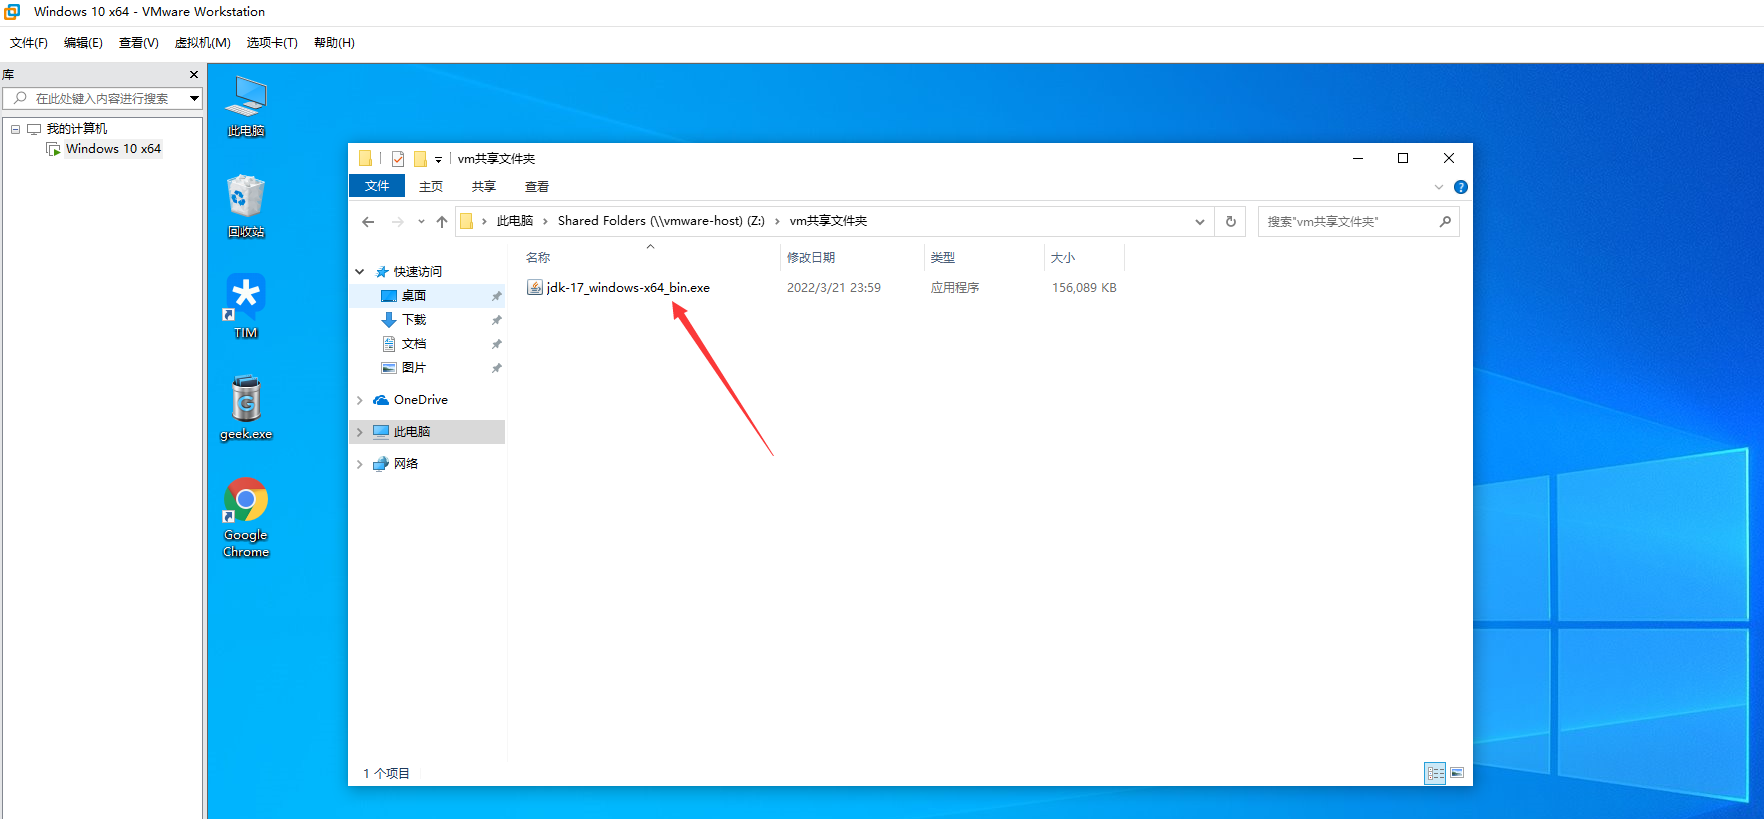Image resolution: width=1764 pixels, height=819 pixels.
Task: Click the properties checkmark icon in quick access toolbar
Action: click(x=398, y=159)
